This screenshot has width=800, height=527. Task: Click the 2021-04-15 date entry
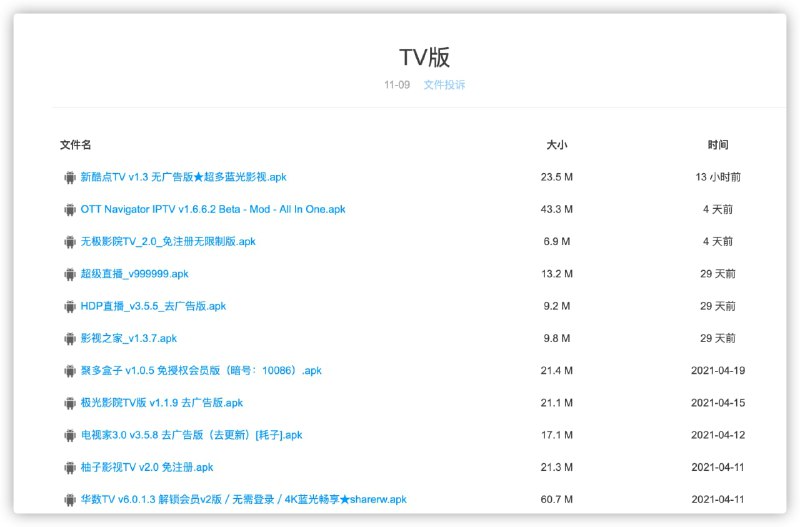click(x=718, y=403)
